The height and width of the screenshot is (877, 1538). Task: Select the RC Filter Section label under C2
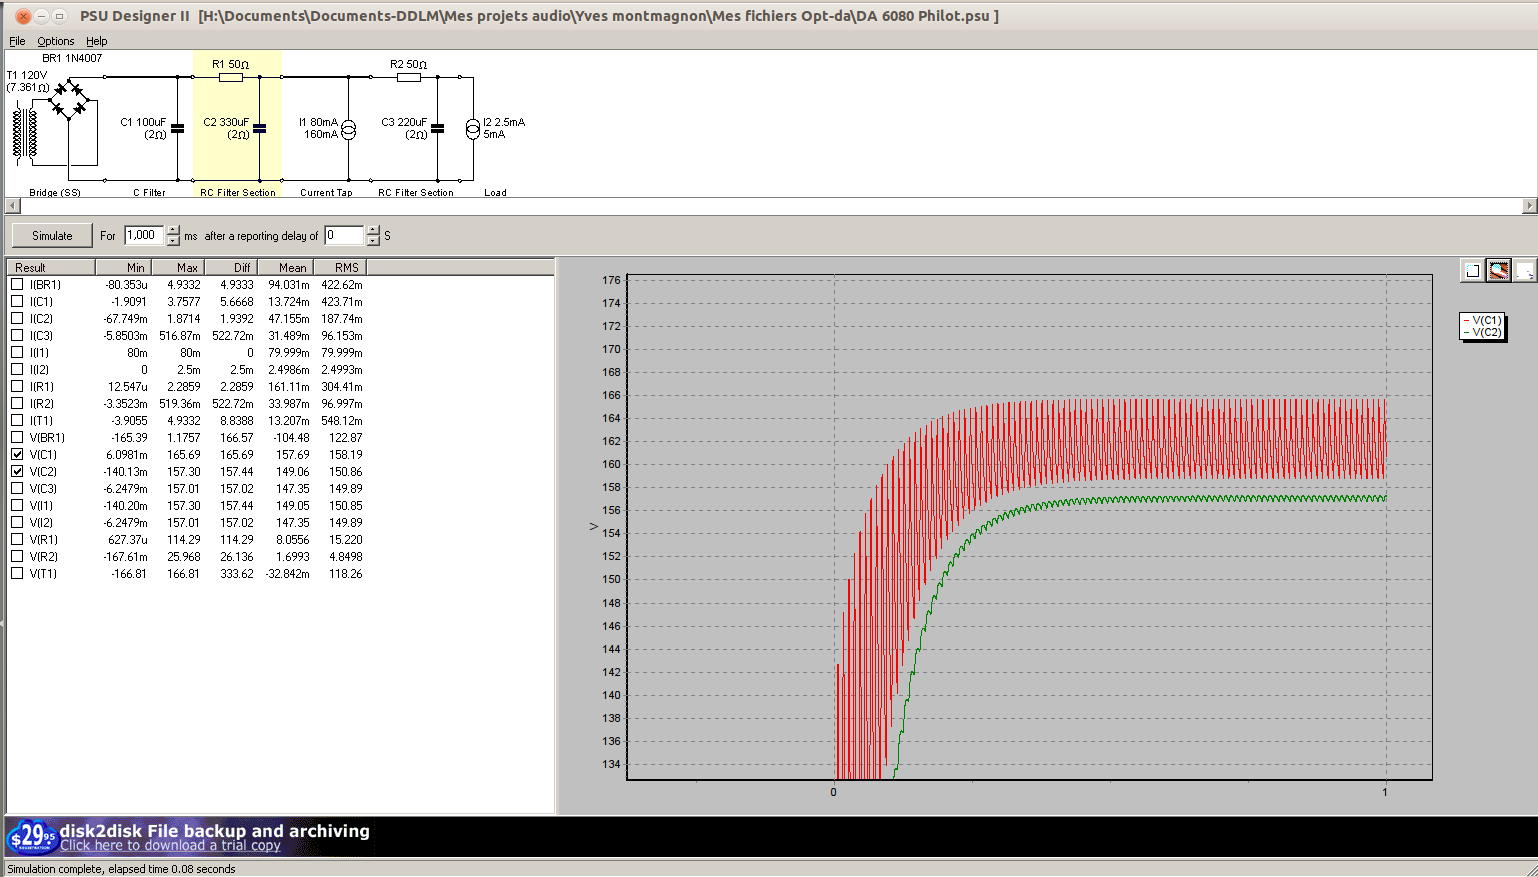(237, 192)
